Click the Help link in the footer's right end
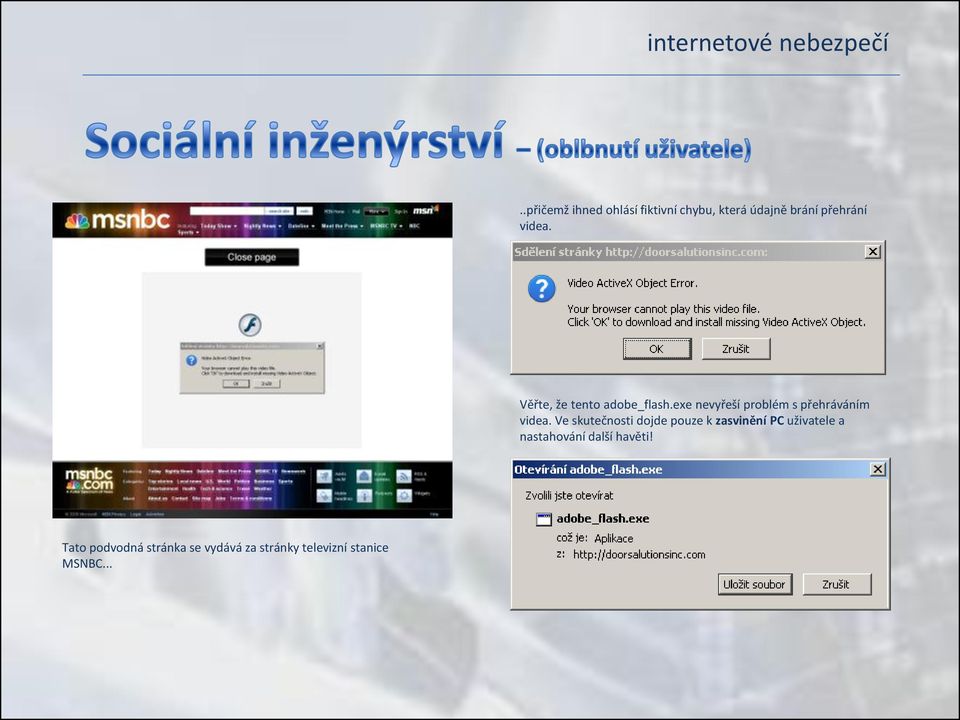The height and width of the screenshot is (720, 960). tap(434, 514)
